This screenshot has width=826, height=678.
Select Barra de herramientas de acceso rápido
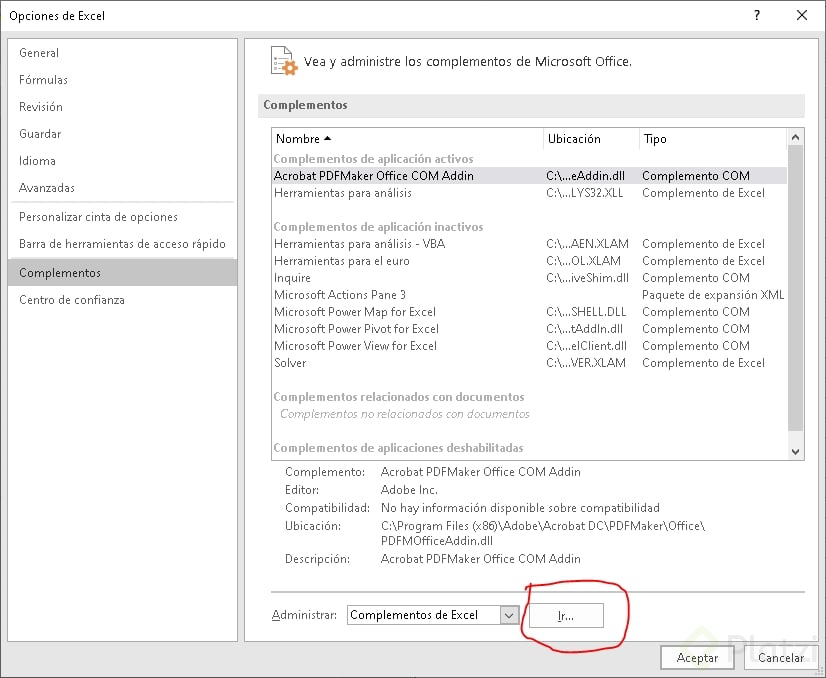pos(122,243)
